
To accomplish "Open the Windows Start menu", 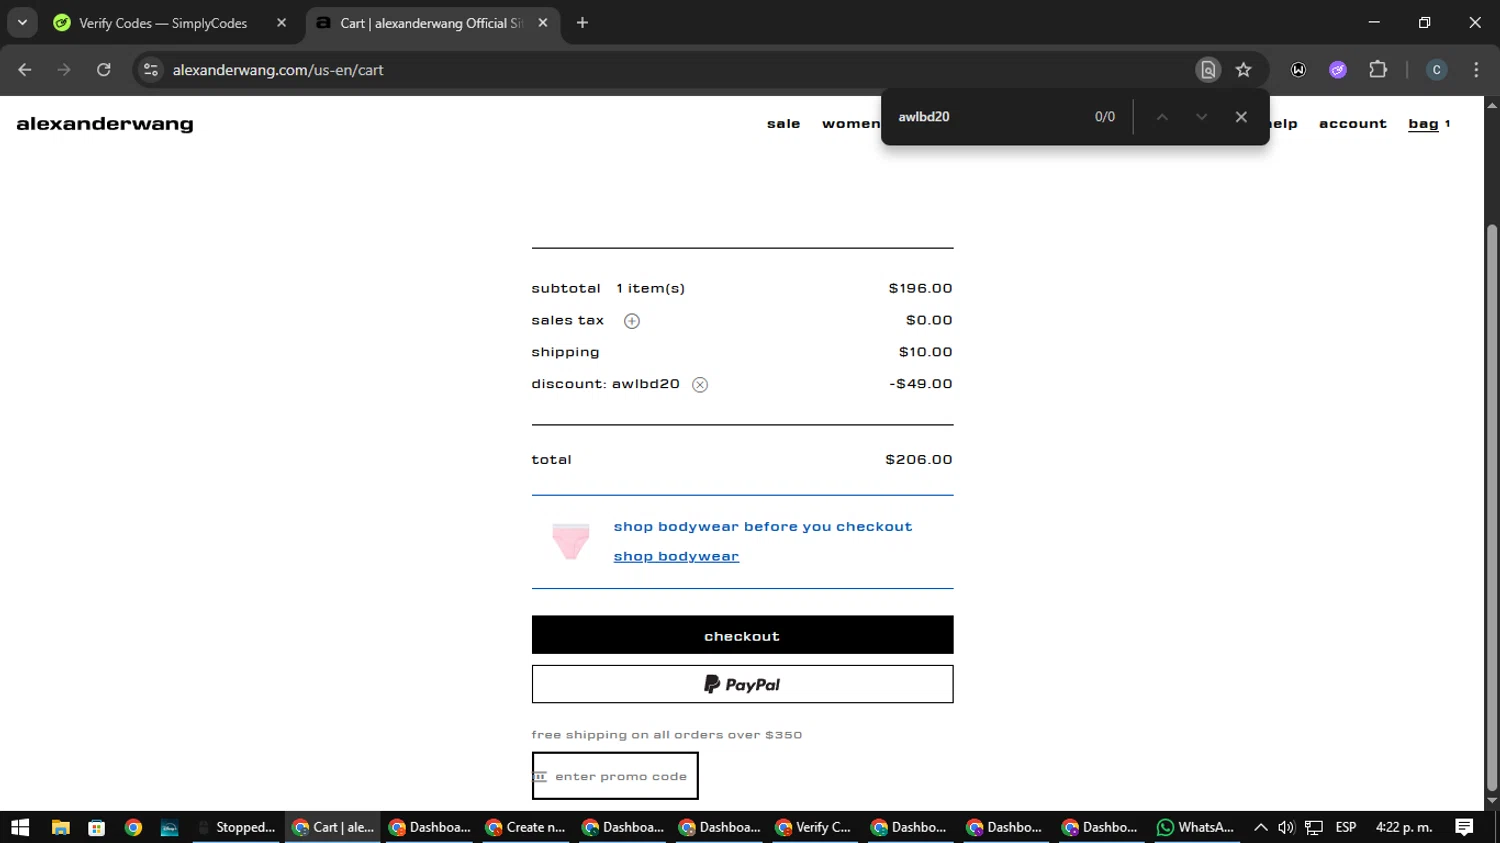I will tap(20, 827).
